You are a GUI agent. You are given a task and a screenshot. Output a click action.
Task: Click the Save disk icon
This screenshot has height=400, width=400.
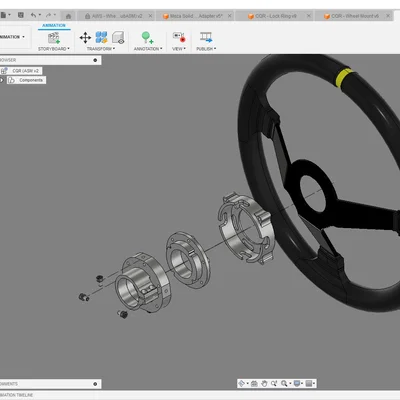coord(21,15)
